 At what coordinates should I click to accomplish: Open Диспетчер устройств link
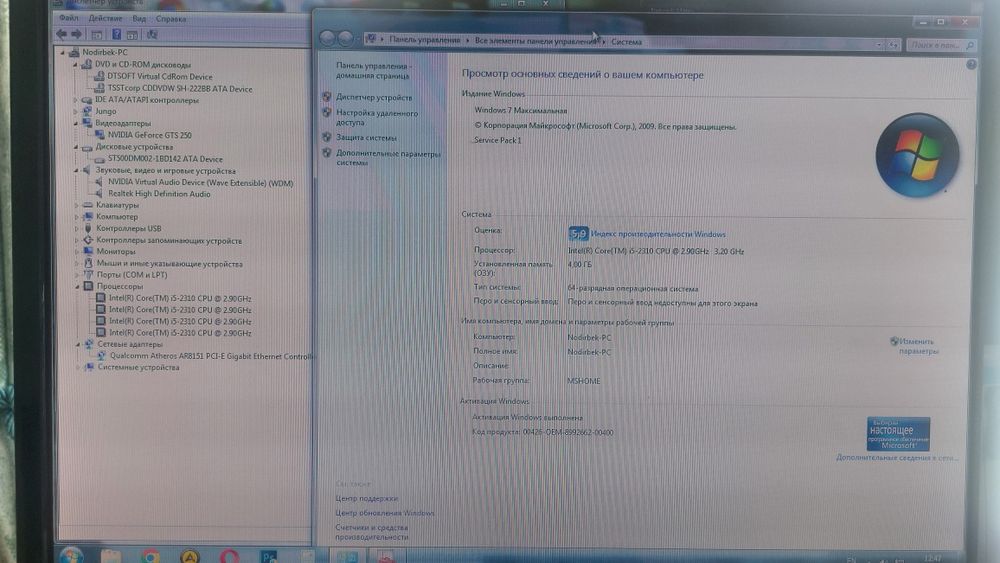pyautogui.click(x=374, y=98)
